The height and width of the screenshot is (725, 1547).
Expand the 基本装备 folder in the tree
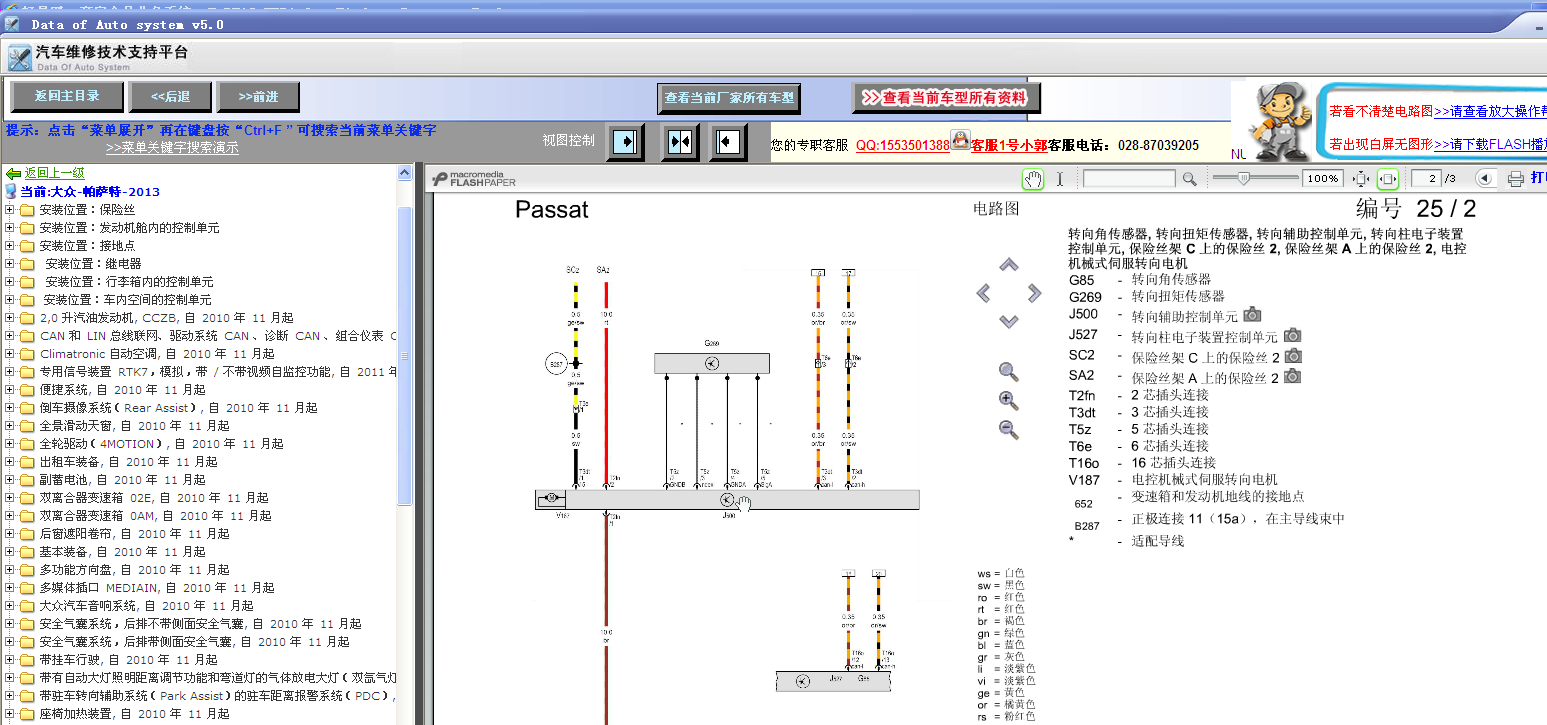tap(10, 552)
